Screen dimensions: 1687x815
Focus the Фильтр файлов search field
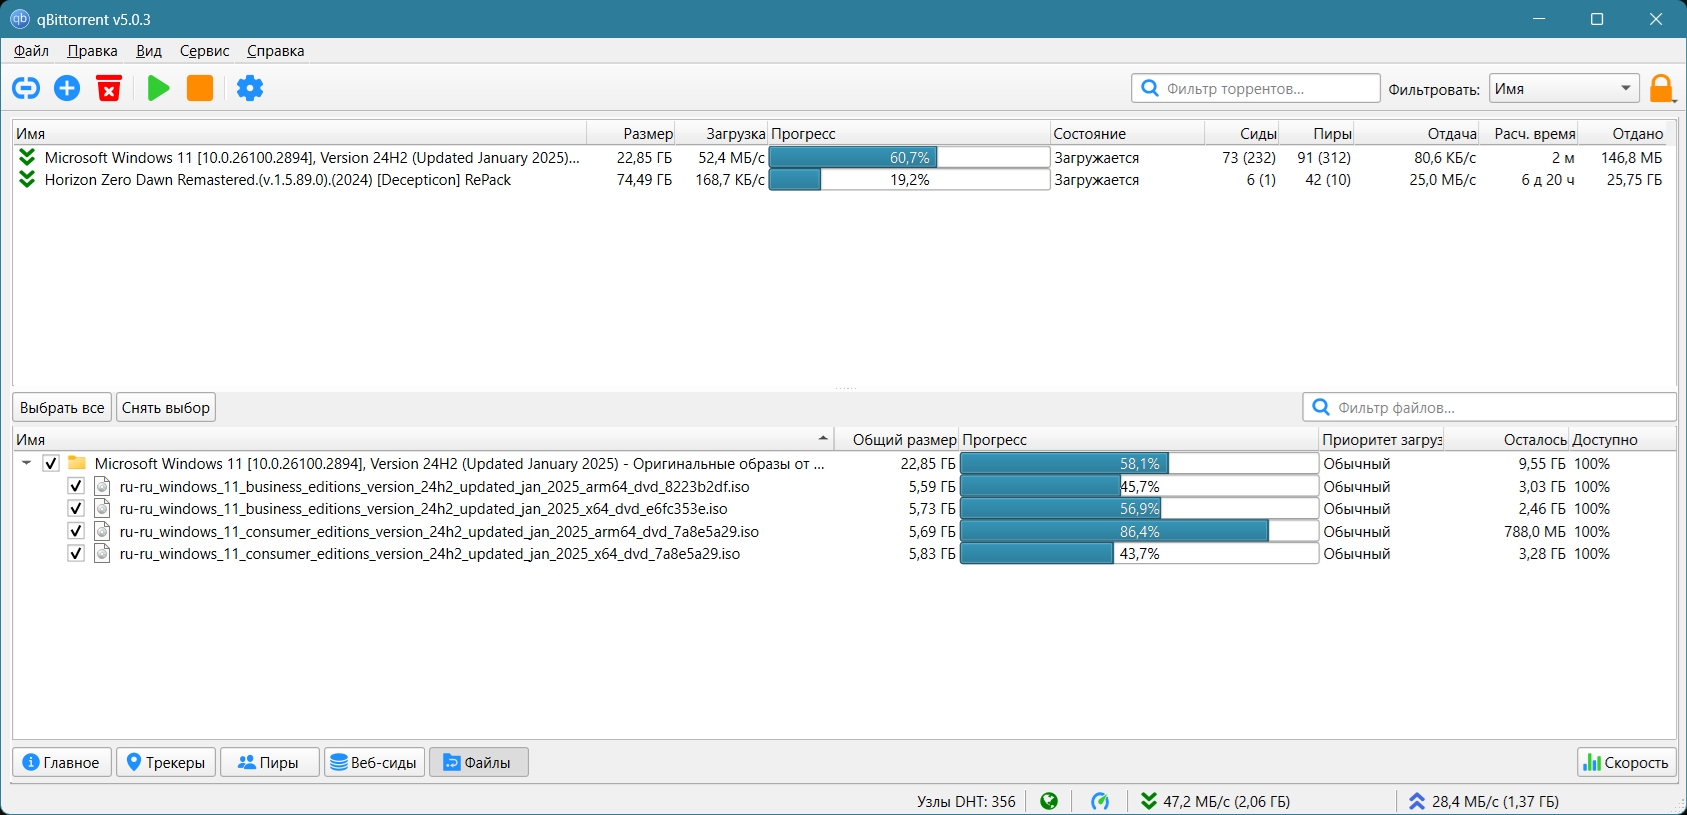(1490, 407)
